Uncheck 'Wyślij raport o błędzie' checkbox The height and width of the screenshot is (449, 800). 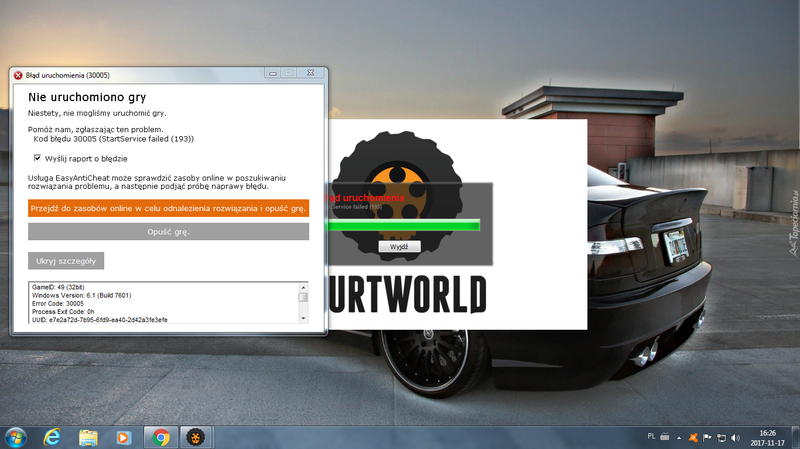pyautogui.click(x=37, y=158)
